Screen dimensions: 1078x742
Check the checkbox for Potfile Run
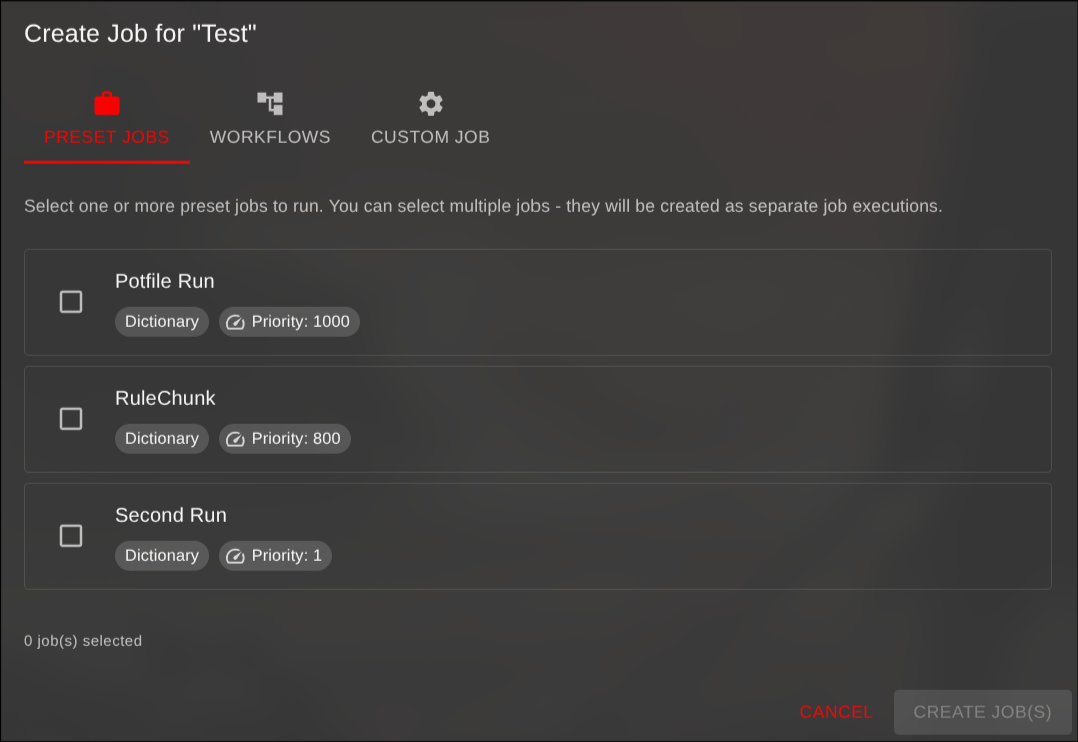pos(71,301)
